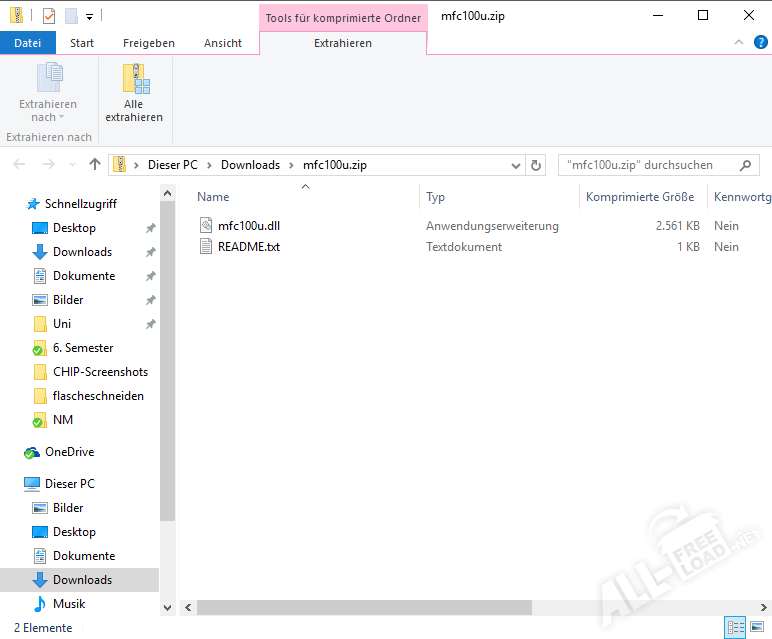The width and height of the screenshot is (772, 639).
Task: Collapse the ribbon with the chevron
Action: 738,43
